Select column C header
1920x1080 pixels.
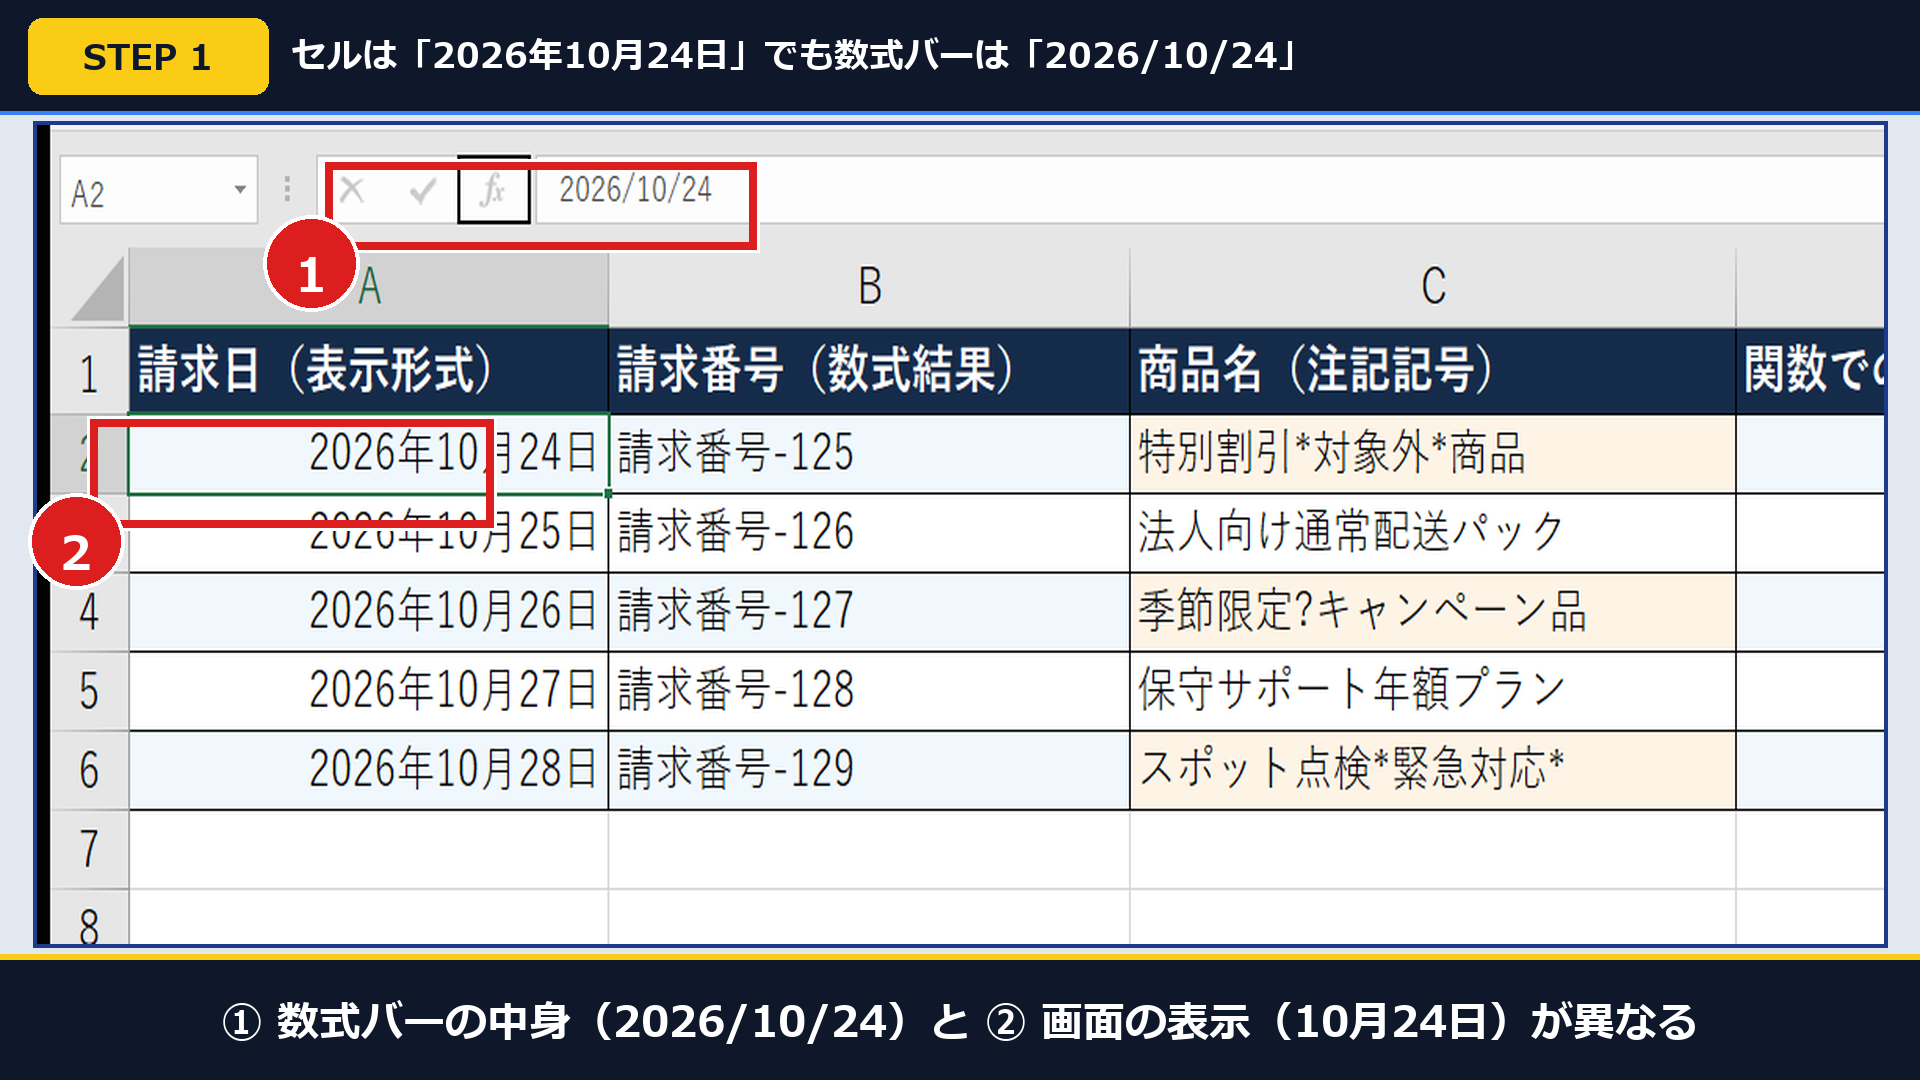pos(1433,287)
